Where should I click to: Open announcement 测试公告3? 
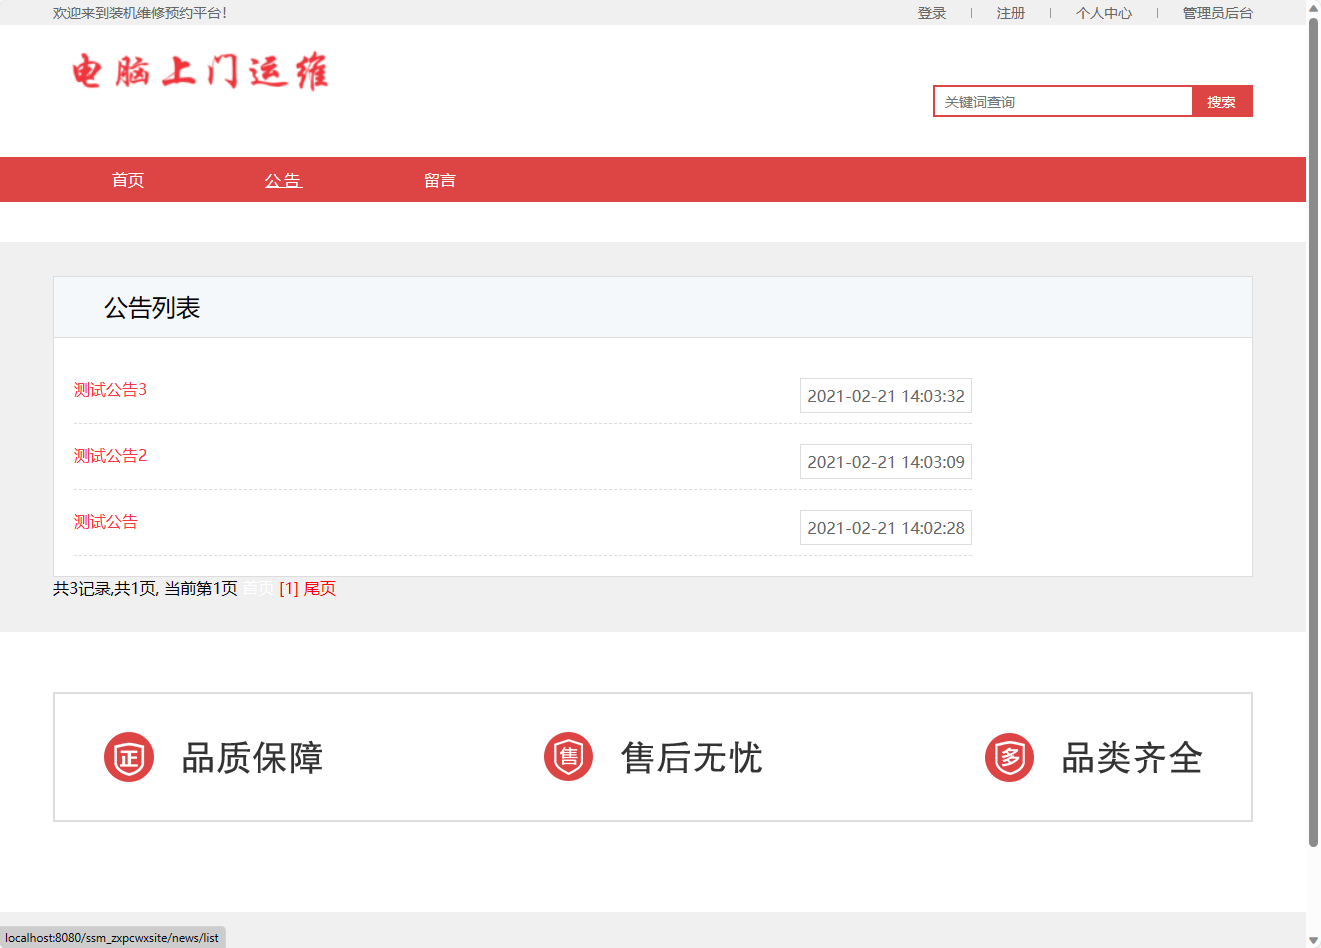[109, 389]
